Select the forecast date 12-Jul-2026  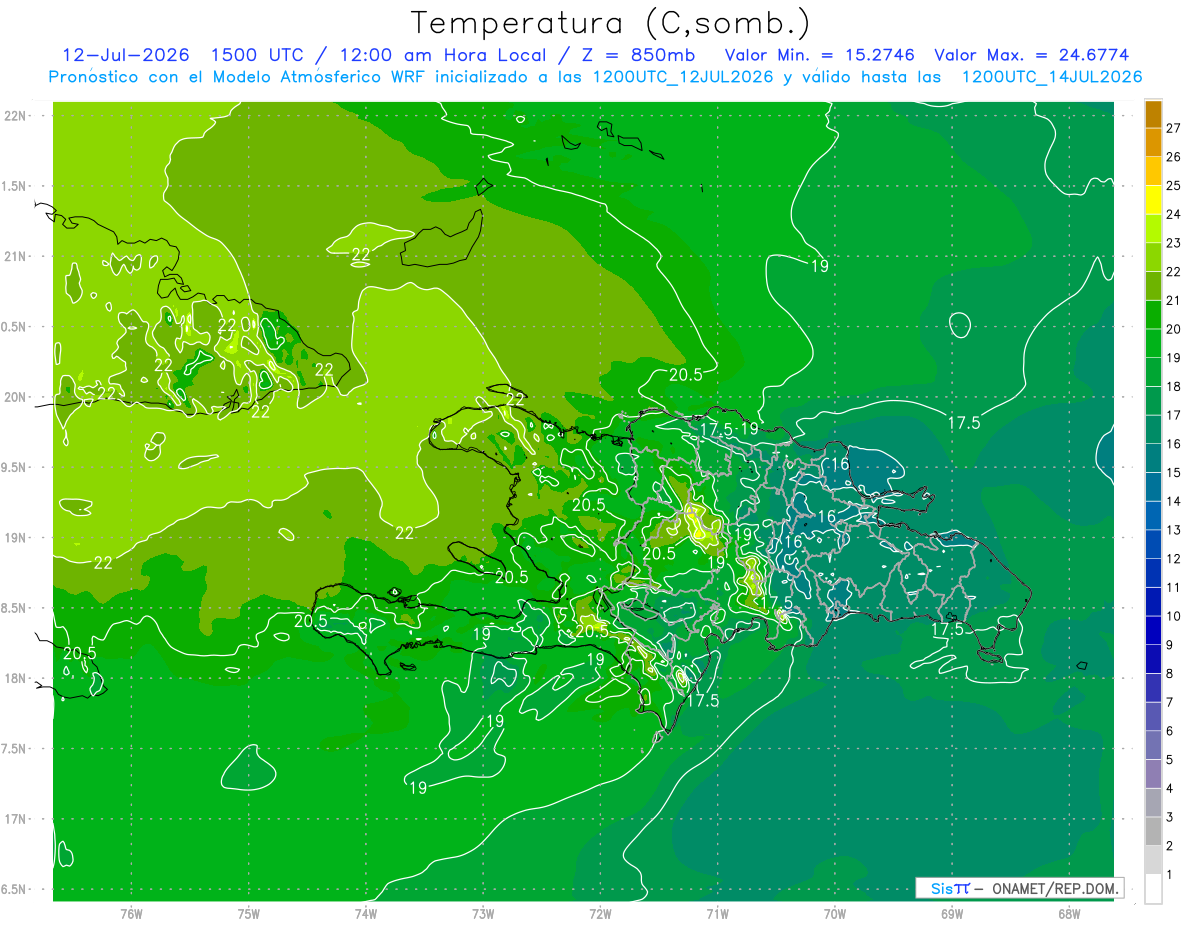[x=126, y=55]
